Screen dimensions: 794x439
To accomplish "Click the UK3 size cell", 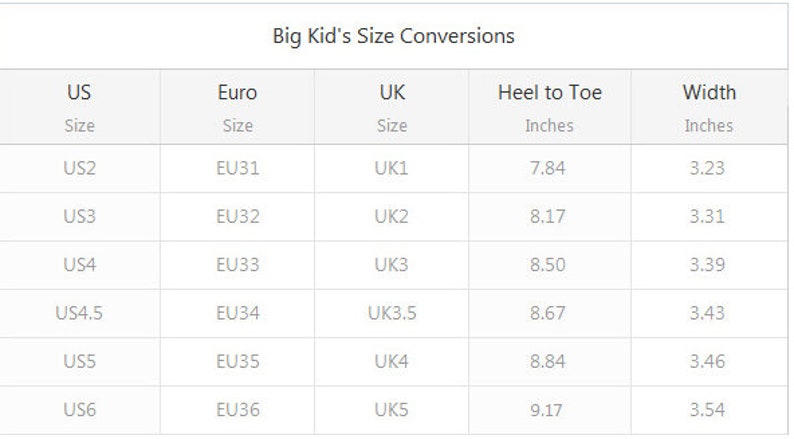I will click(391, 265).
